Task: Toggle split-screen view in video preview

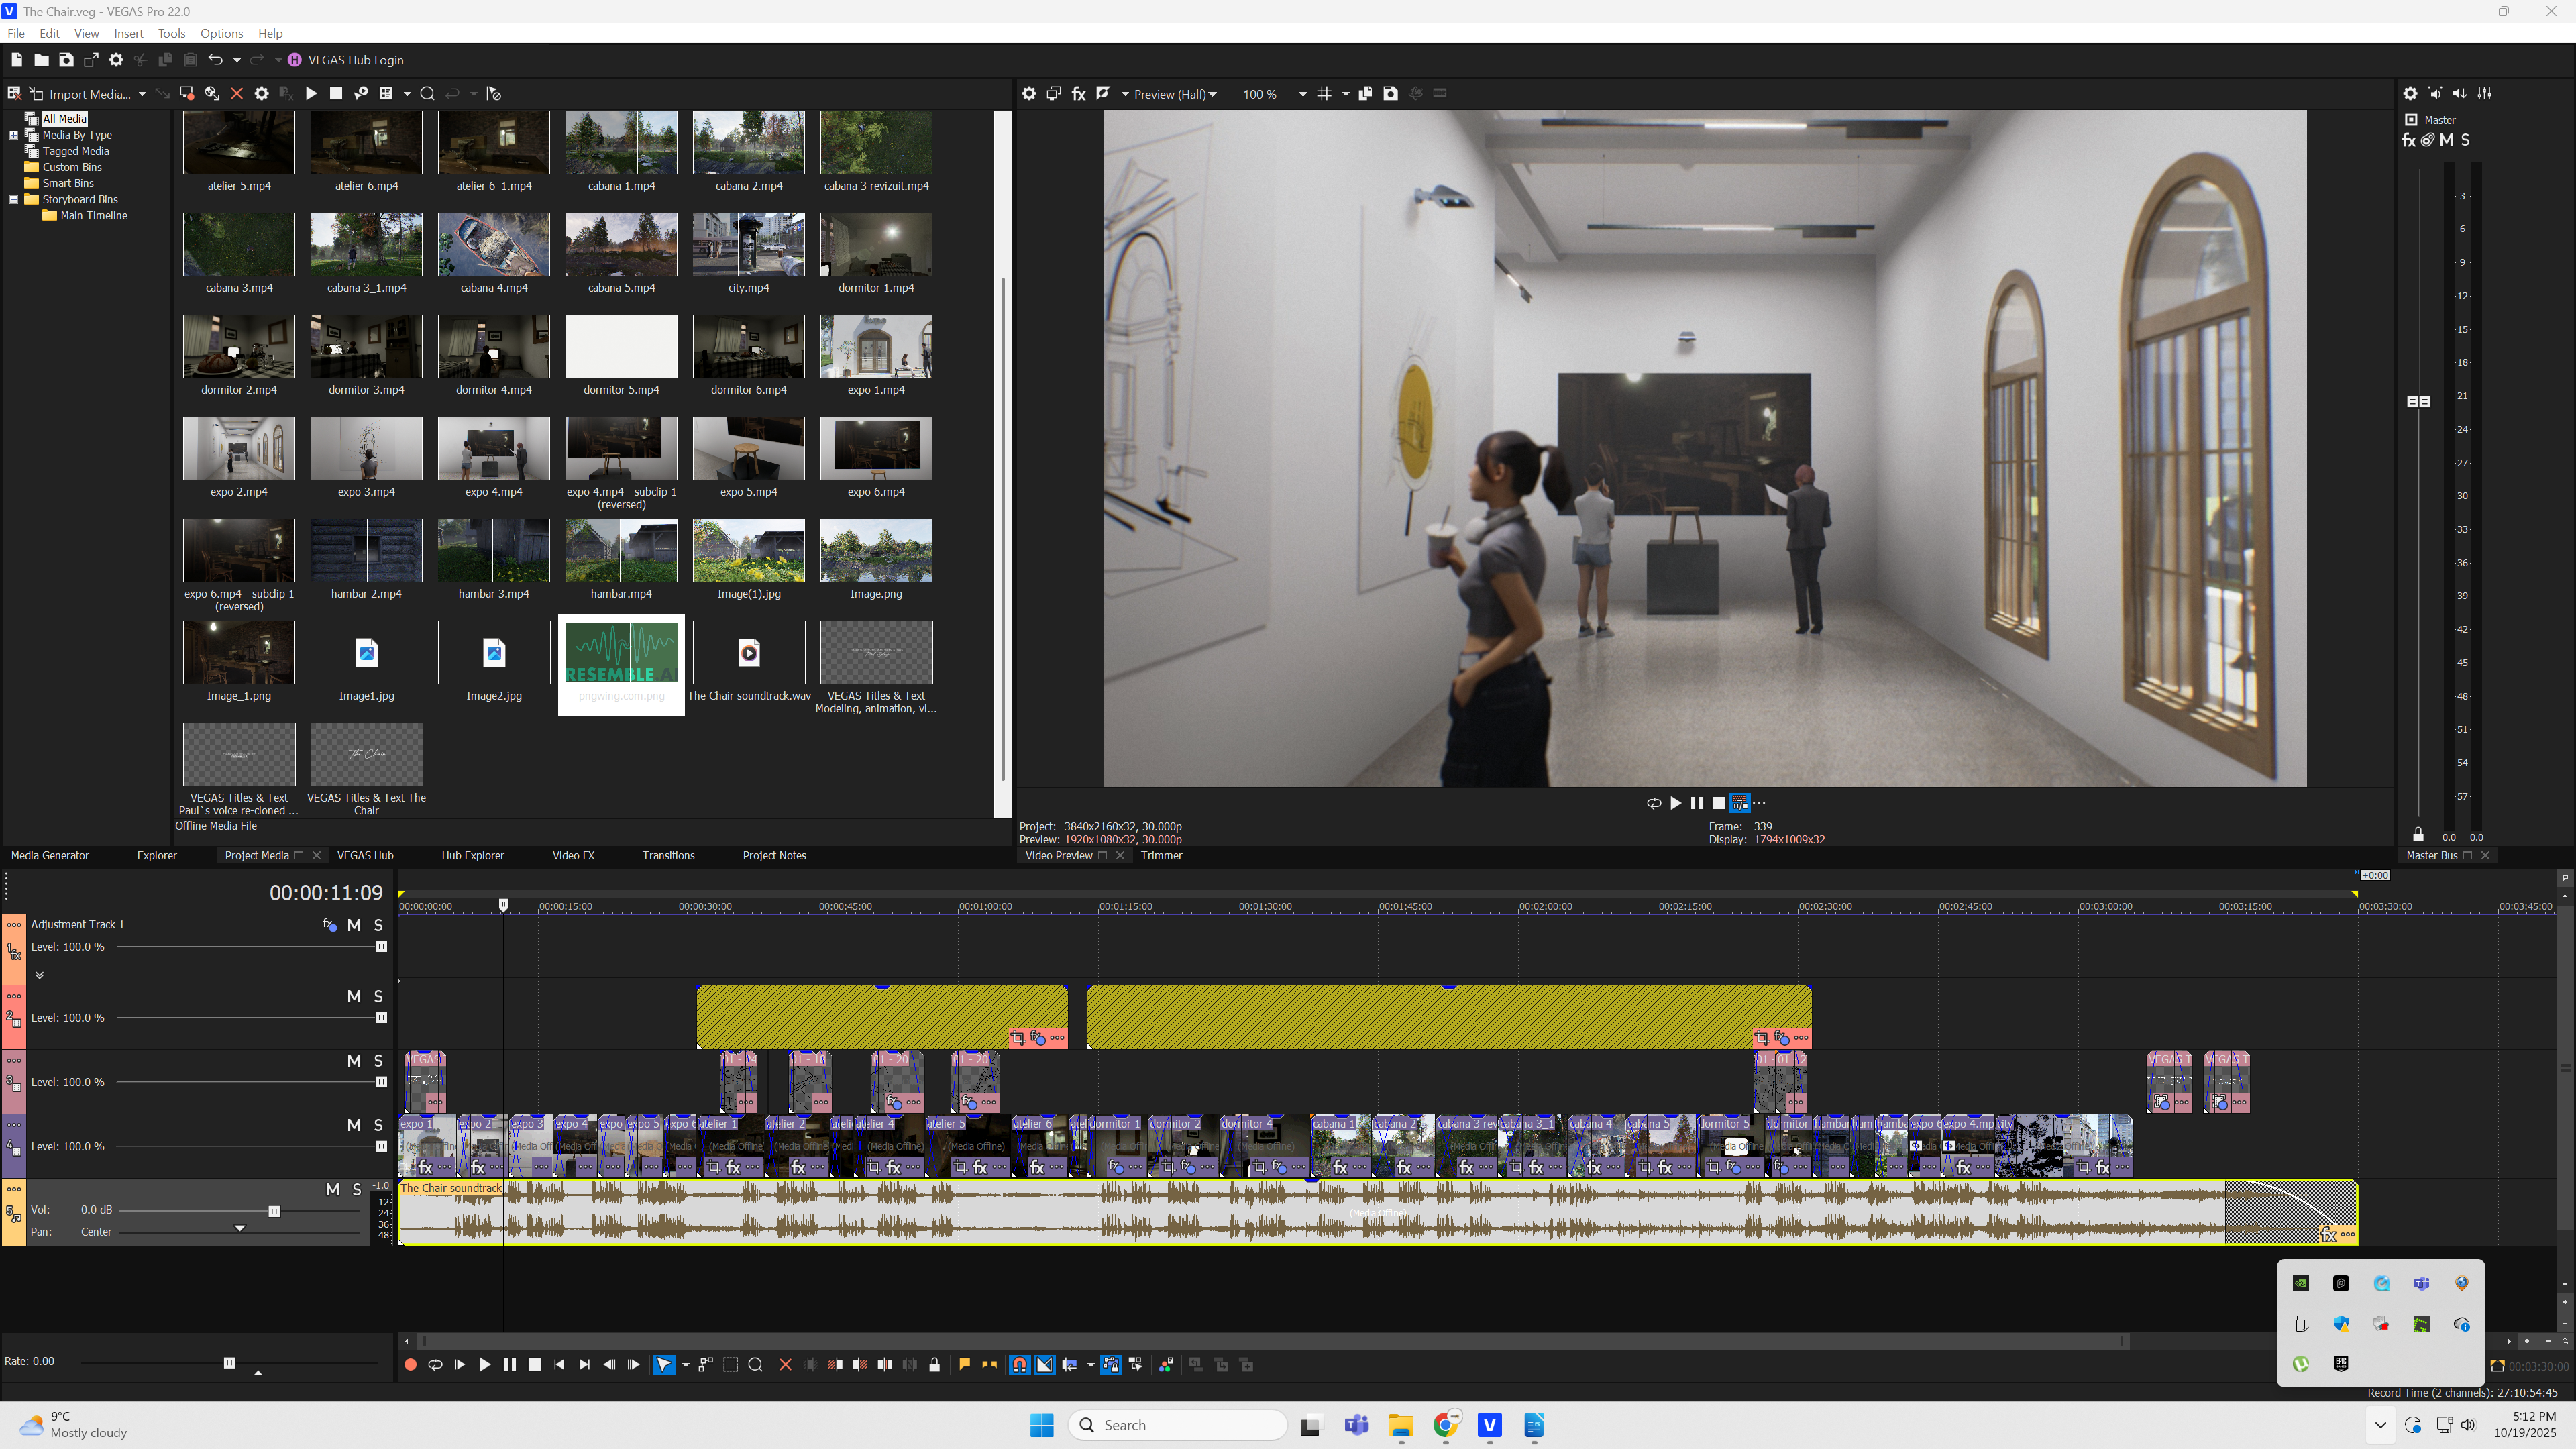Action: pos(1103,93)
